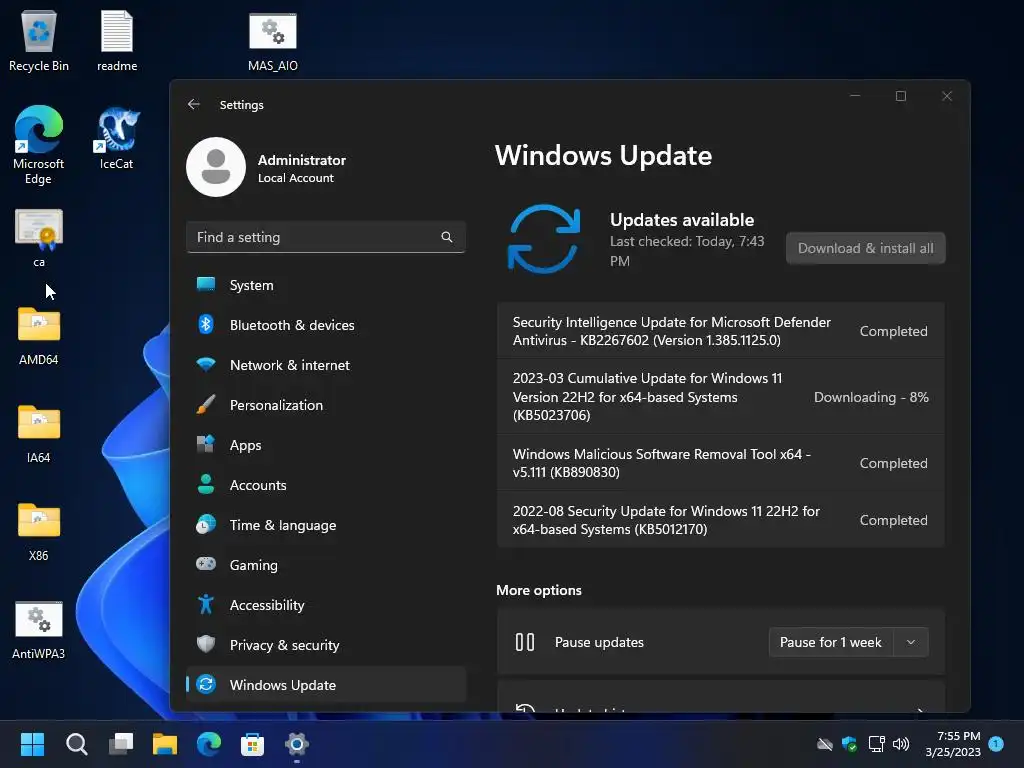
Task: Select the Personalization category
Action: click(x=326, y=405)
